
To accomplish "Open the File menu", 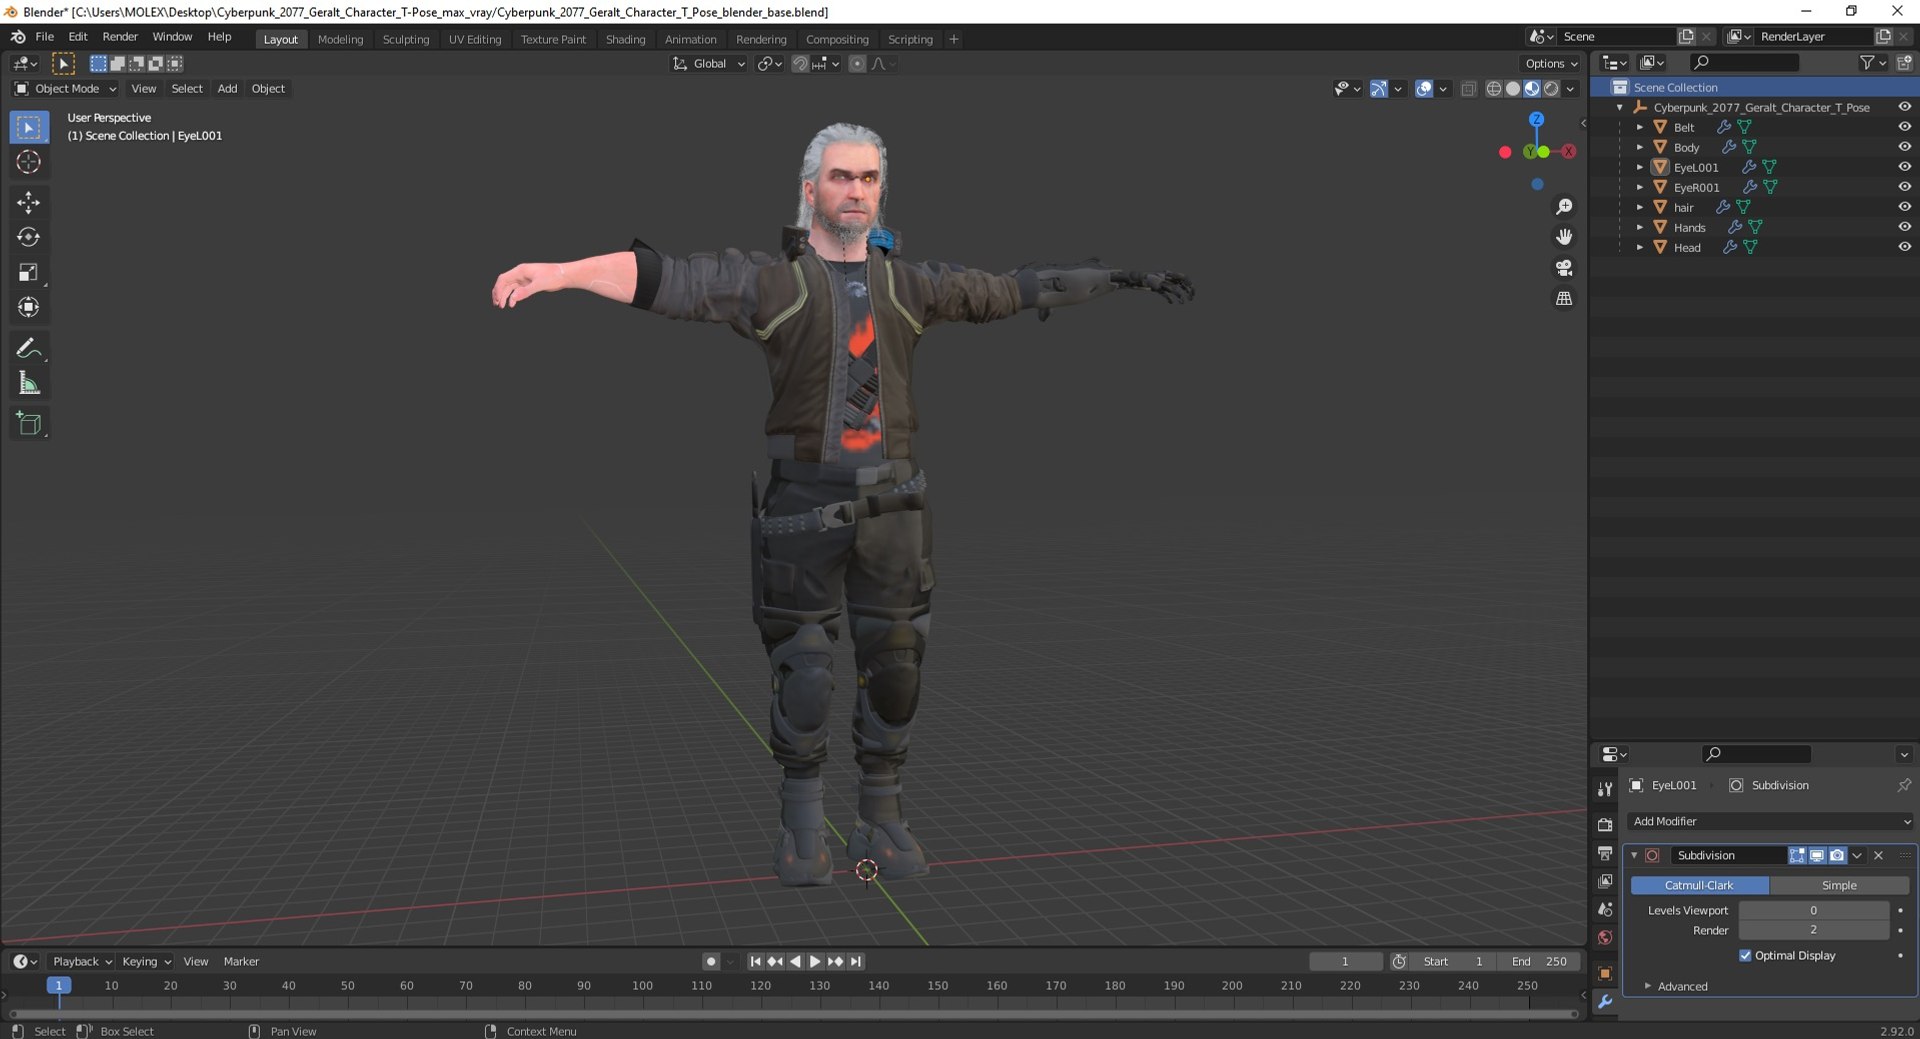I will [45, 37].
